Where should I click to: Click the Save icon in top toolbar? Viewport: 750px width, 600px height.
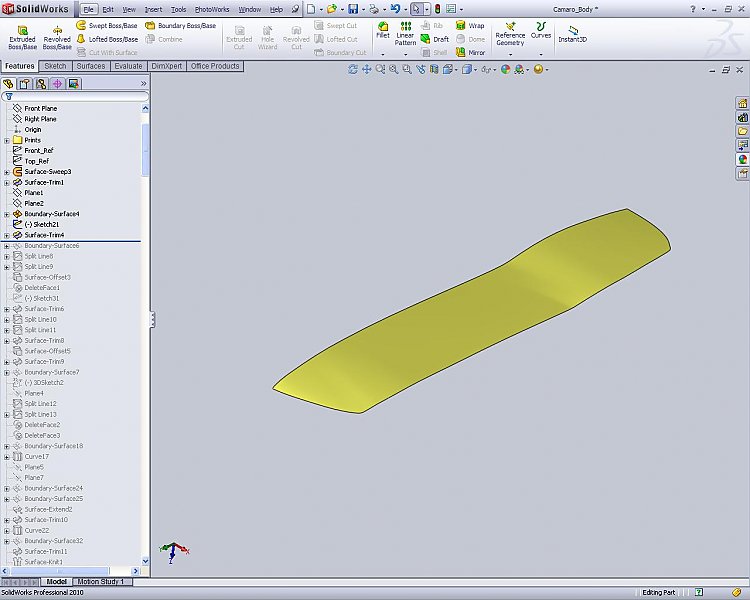point(353,9)
